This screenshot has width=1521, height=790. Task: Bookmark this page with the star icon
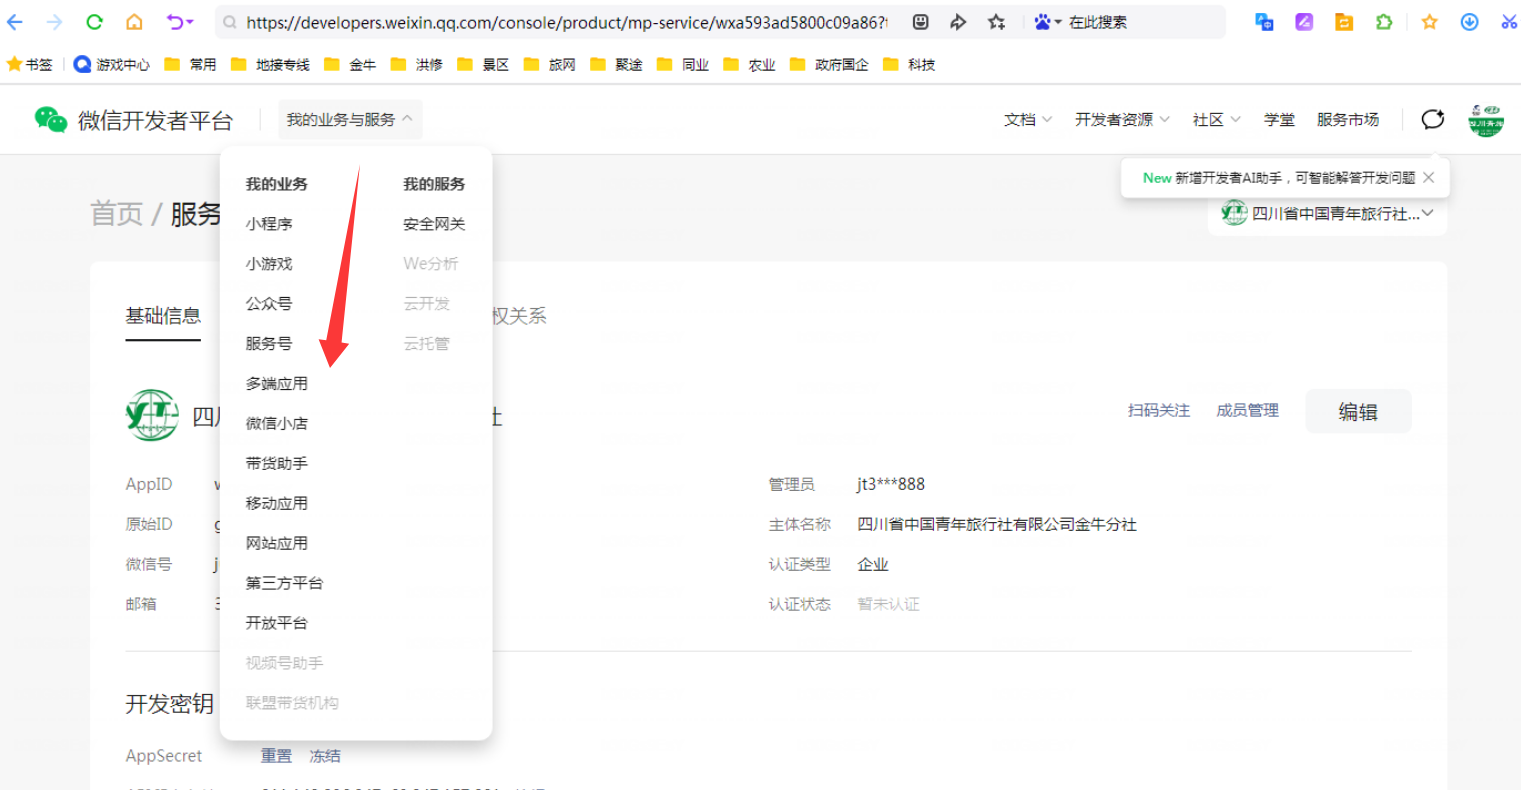tap(996, 22)
